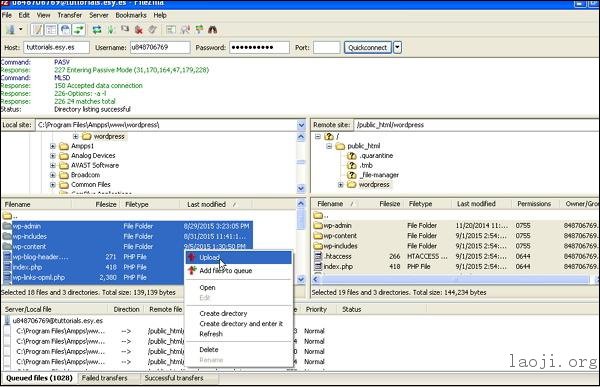The width and height of the screenshot is (600, 387).
Task: Click the Quickconnect button
Action: click(367, 47)
